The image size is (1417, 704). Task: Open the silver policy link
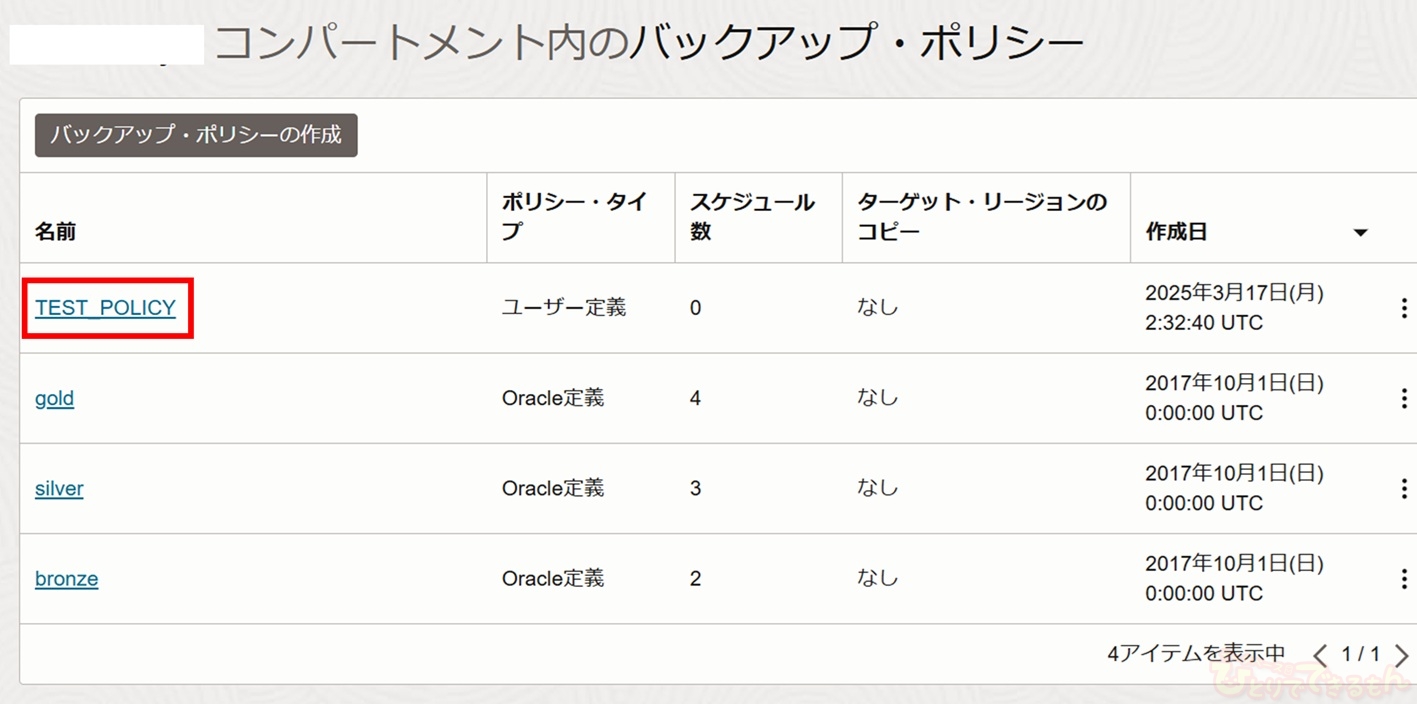59,488
